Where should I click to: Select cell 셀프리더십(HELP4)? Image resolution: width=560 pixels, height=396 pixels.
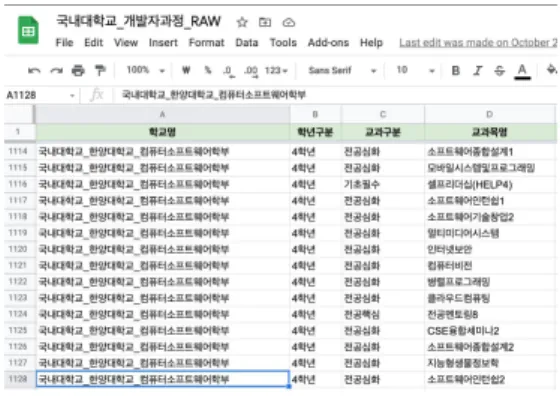click(490, 184)
